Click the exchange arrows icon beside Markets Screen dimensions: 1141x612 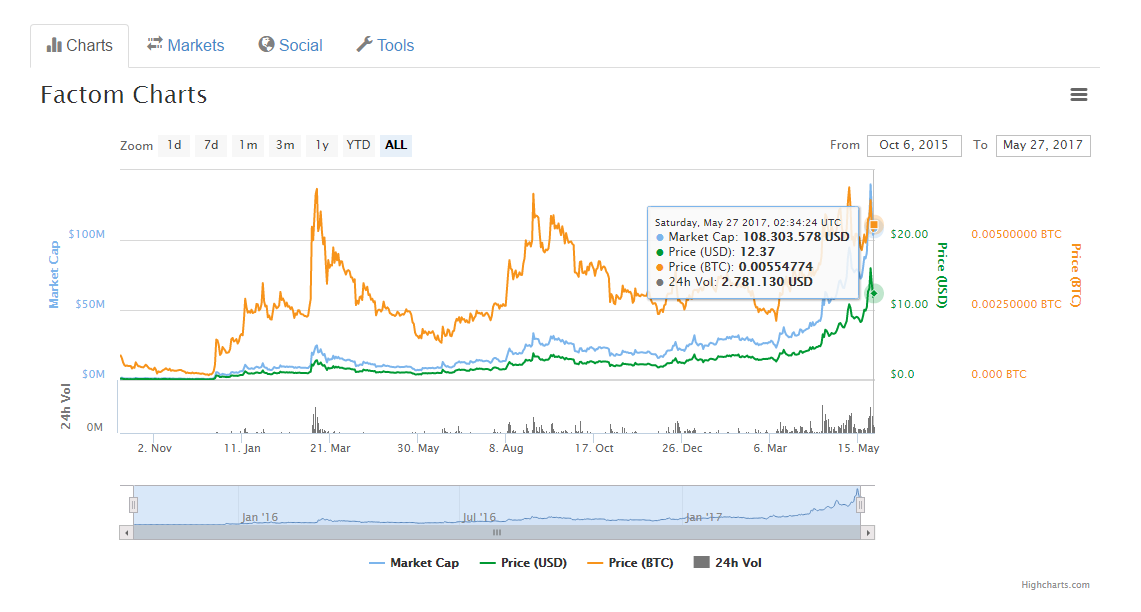pyautogui.click(x=154, y=44)
